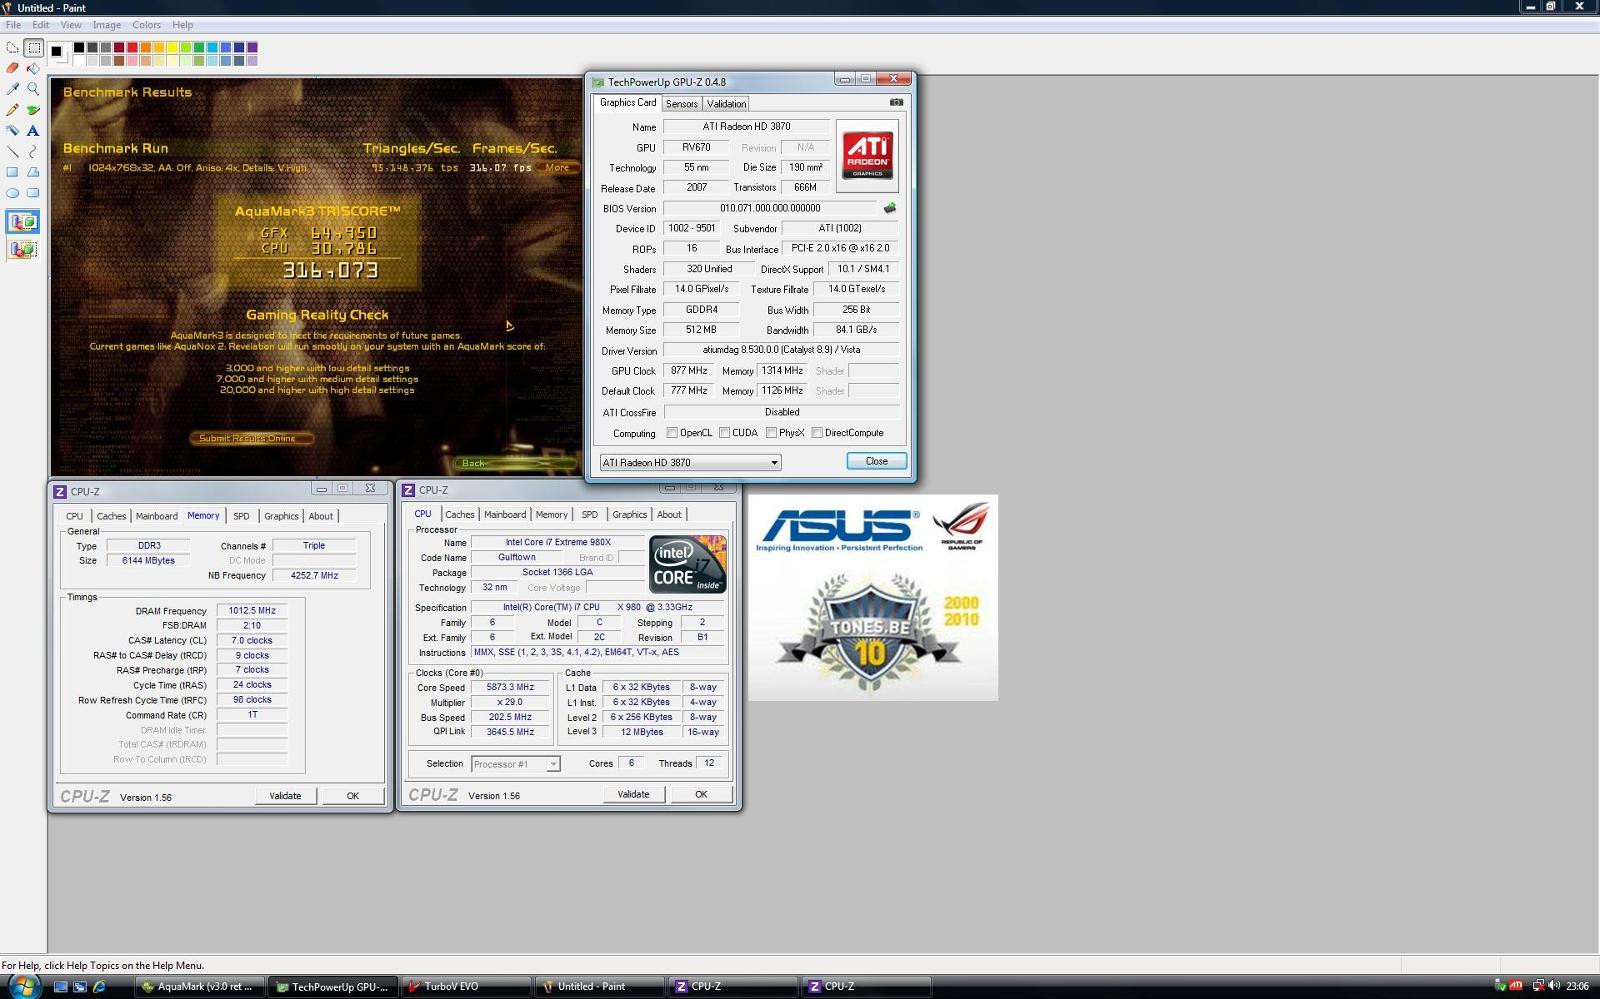This screenshot has width=1600, height=999.
Task: Toggle the OpenCL checkbox
Action: (672, 433)
